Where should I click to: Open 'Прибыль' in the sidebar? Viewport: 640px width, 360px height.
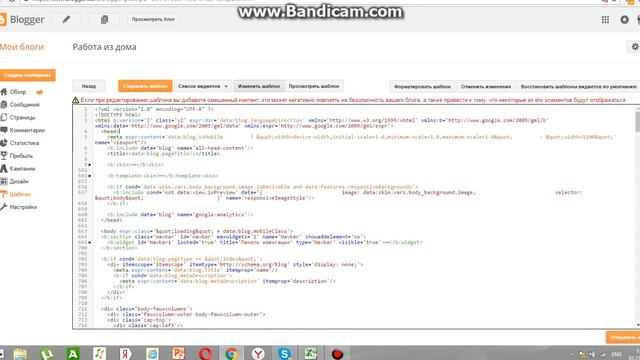21,156
